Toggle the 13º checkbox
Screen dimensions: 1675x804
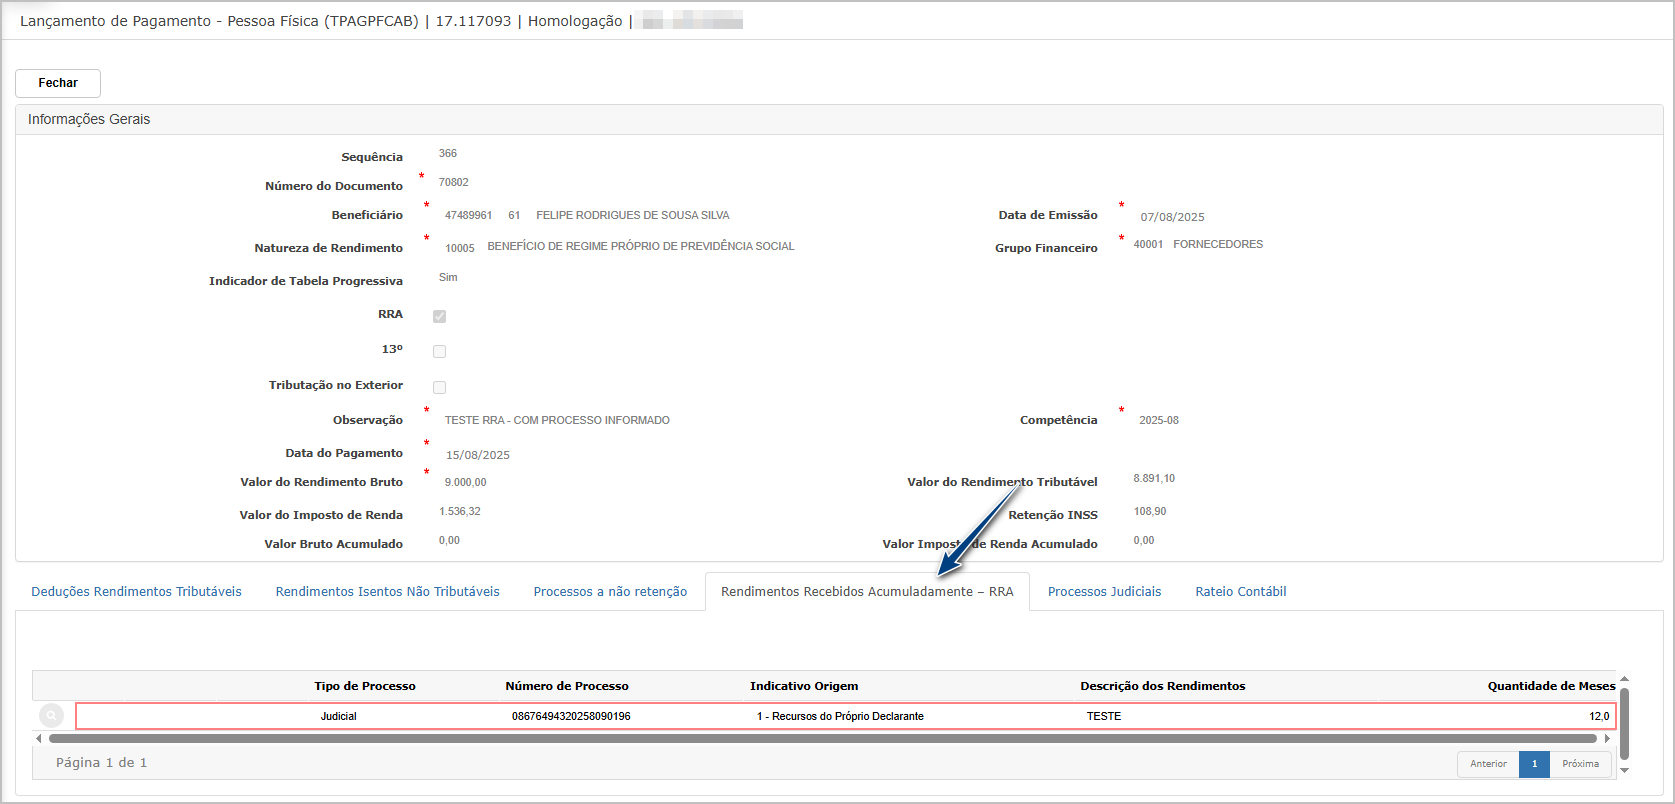[x=439, y=351]
